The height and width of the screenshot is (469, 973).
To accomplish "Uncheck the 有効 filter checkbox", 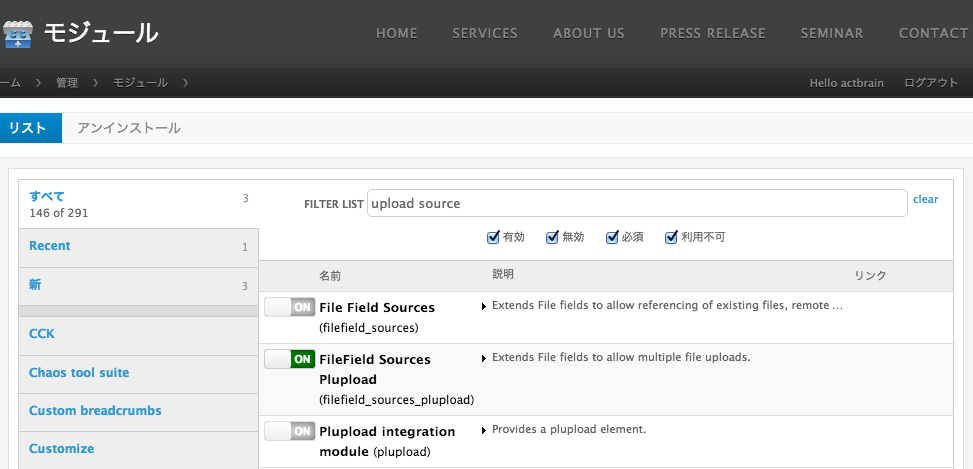I will pyautogui.click(x=493, y=238).
